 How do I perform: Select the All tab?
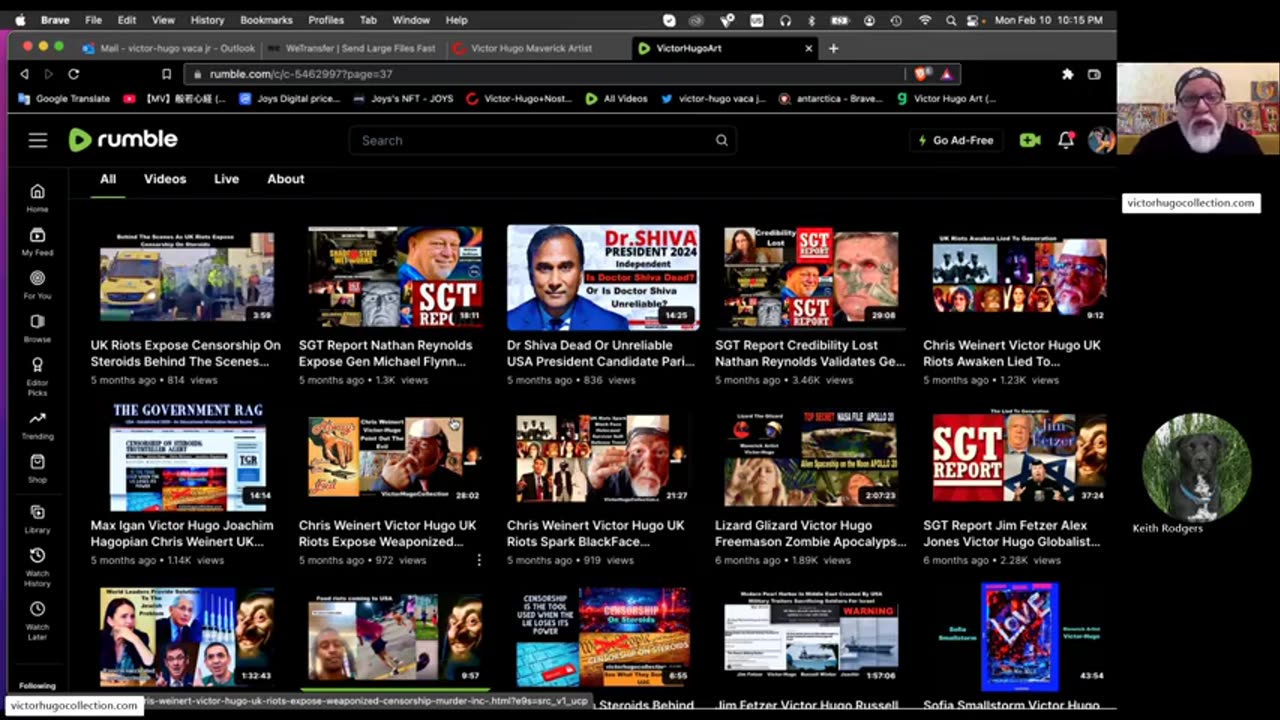click(x=108, y=179)
